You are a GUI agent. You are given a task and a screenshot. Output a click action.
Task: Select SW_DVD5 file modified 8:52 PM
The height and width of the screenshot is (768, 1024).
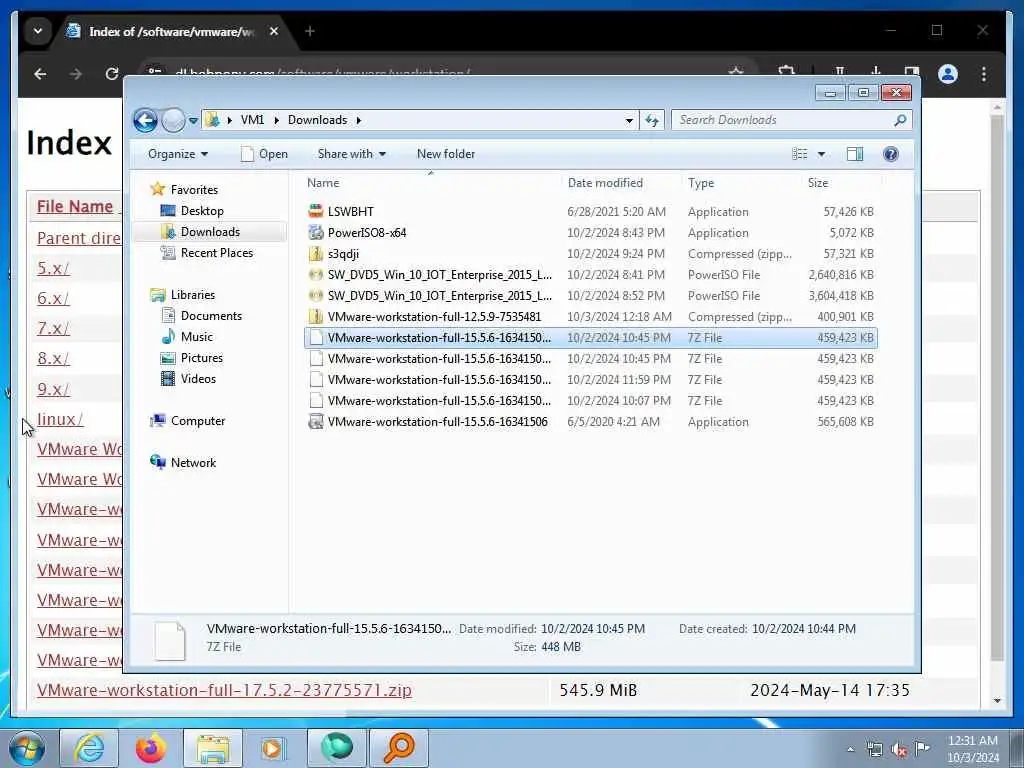pos(590,296)
